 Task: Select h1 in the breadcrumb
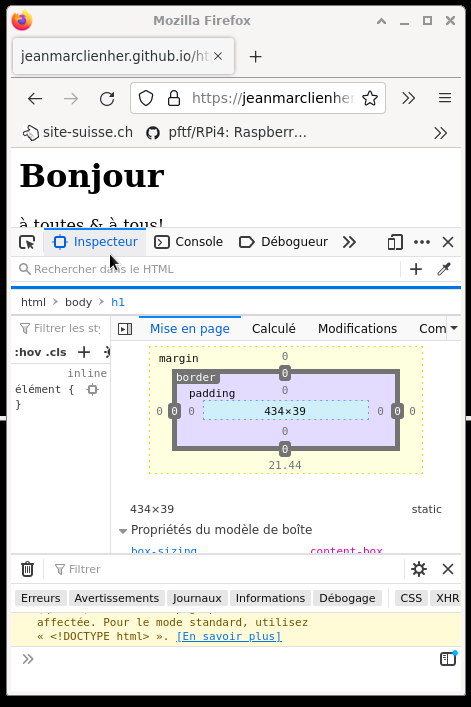(118, 302)
